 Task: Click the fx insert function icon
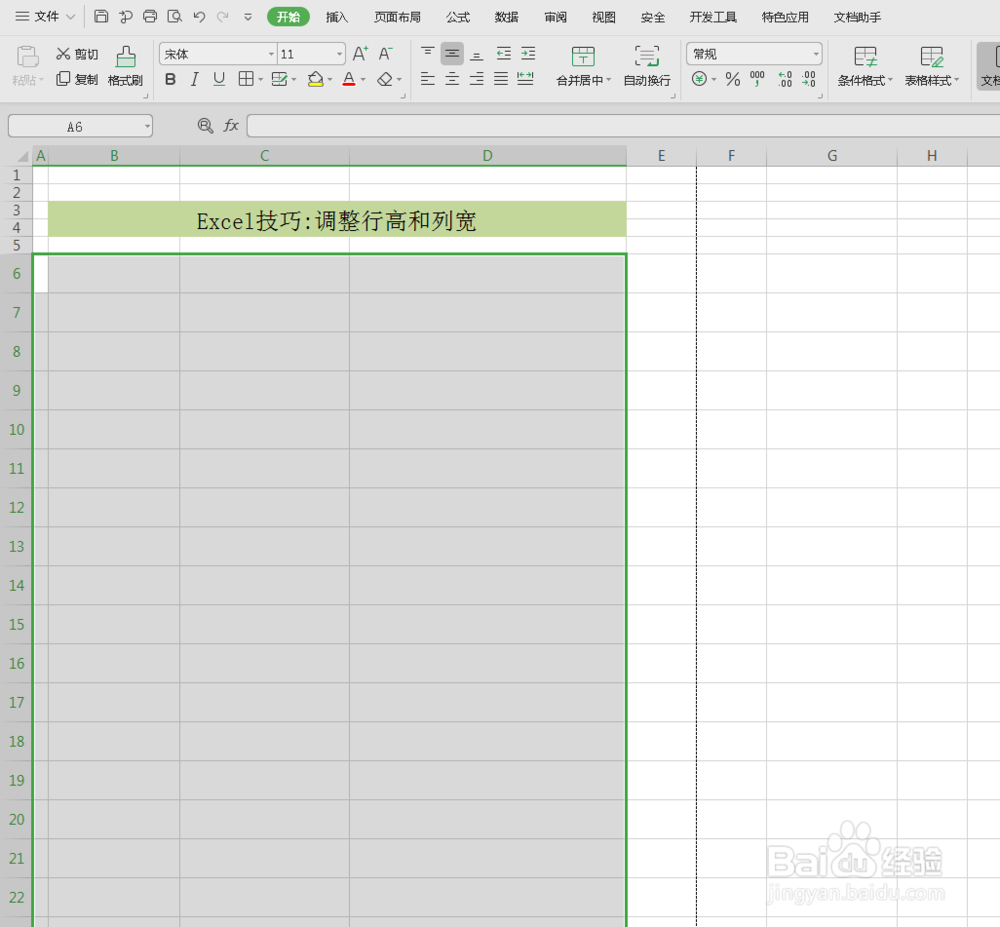click(231, 126)
